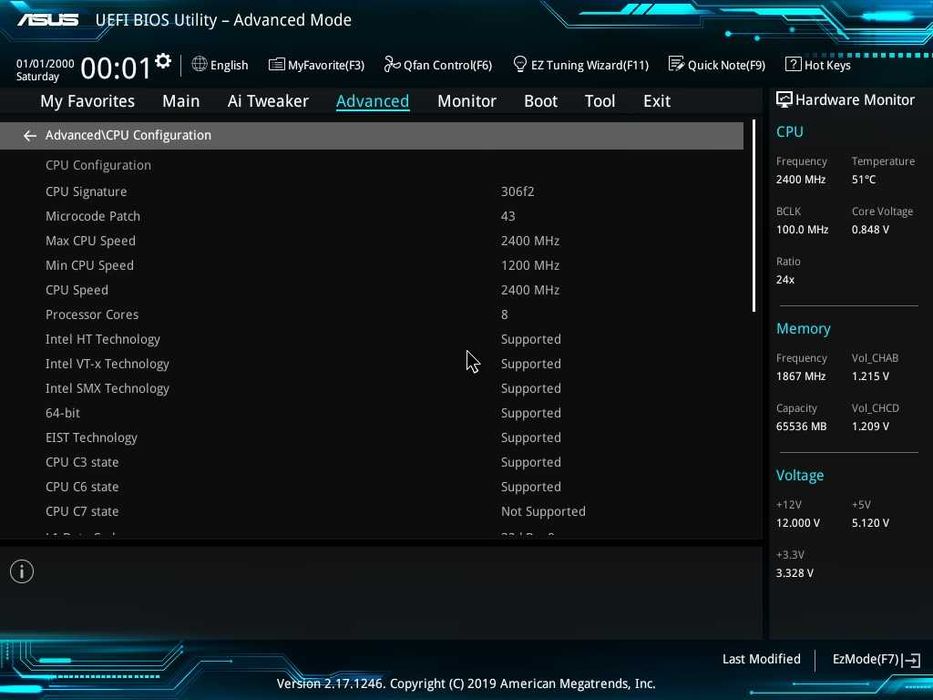Select the Intel HT Technology row

(371, 339)
